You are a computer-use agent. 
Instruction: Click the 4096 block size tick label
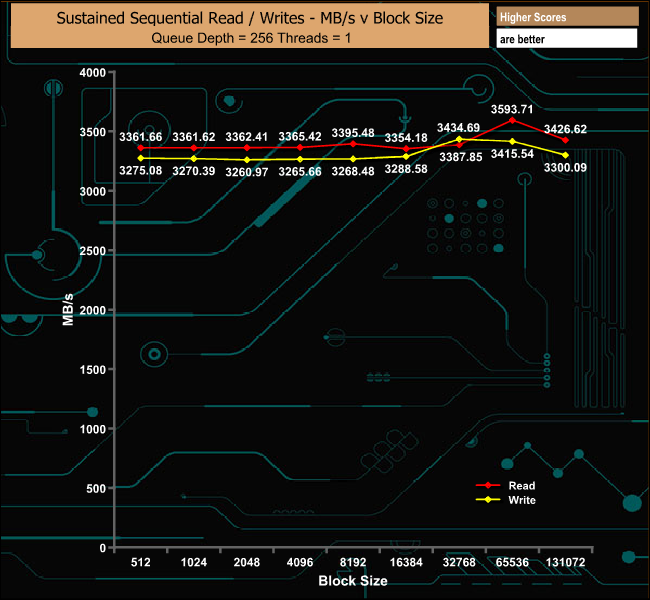[x=300, y=563]
